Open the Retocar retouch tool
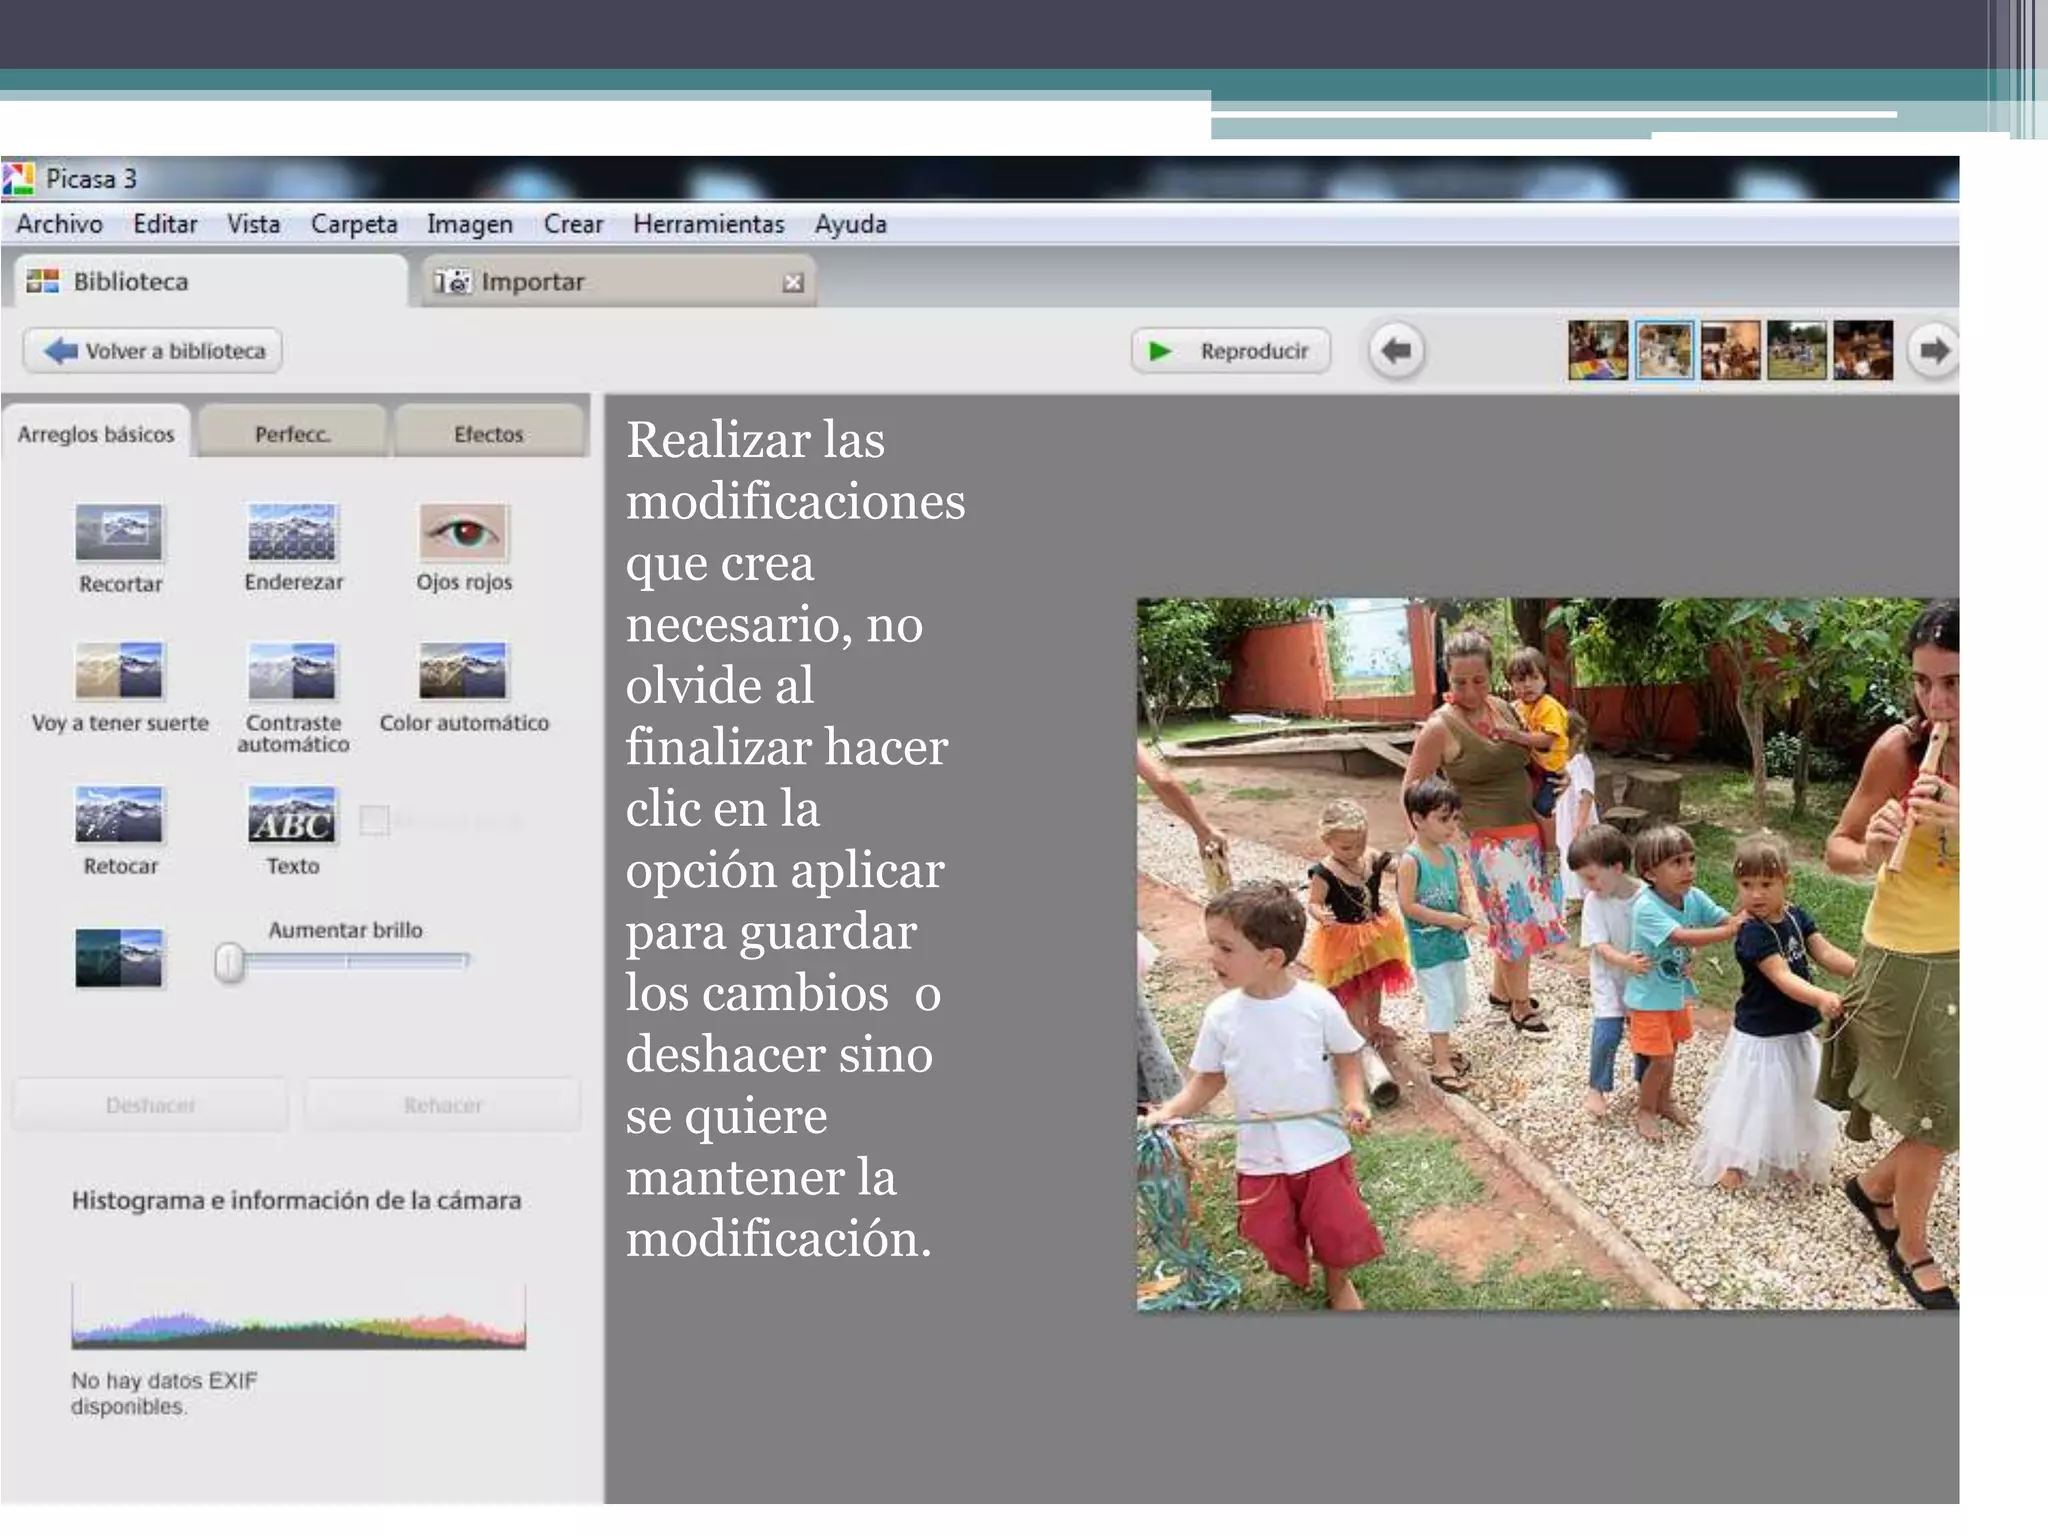This screenshot has height=1536, width=2048. [119, 815]
